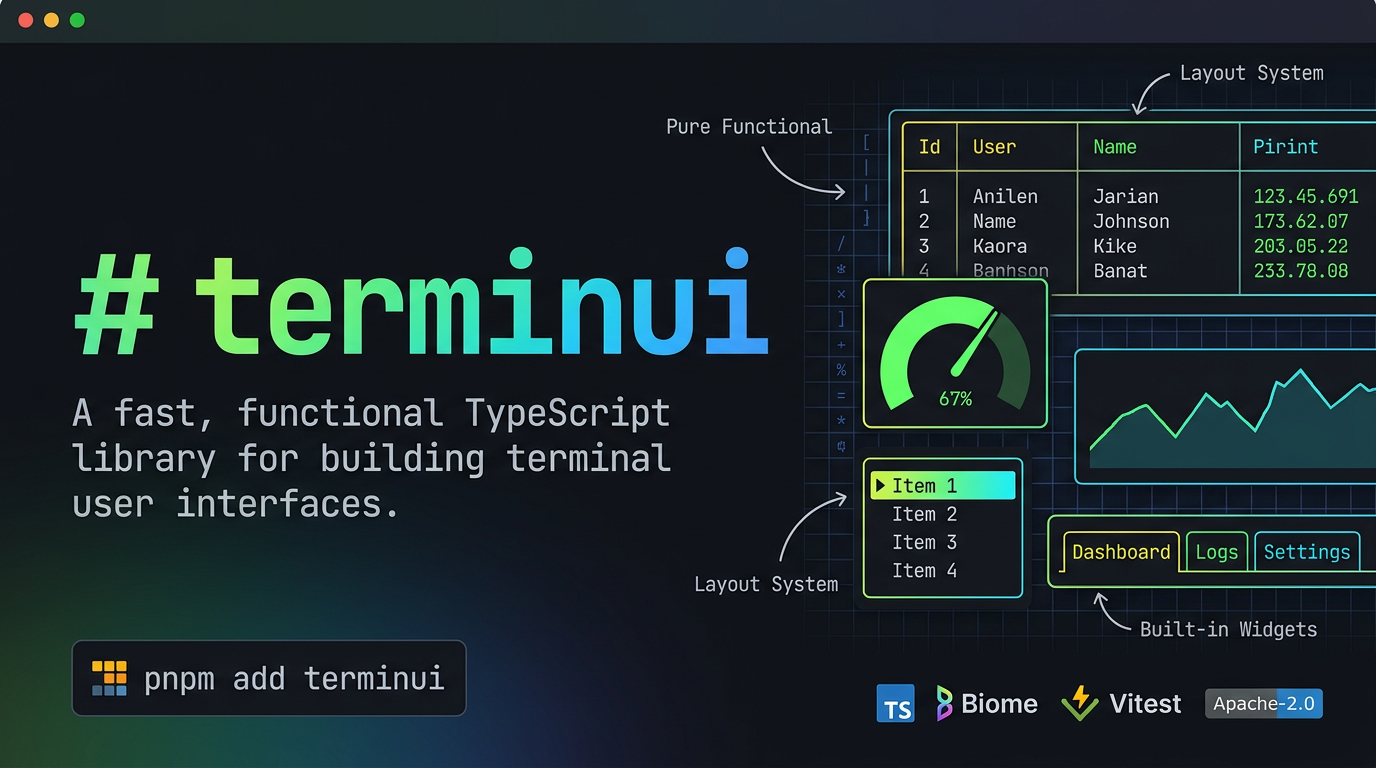Click the User column header
Screen dimensions: 1376x768
[992, 146]
